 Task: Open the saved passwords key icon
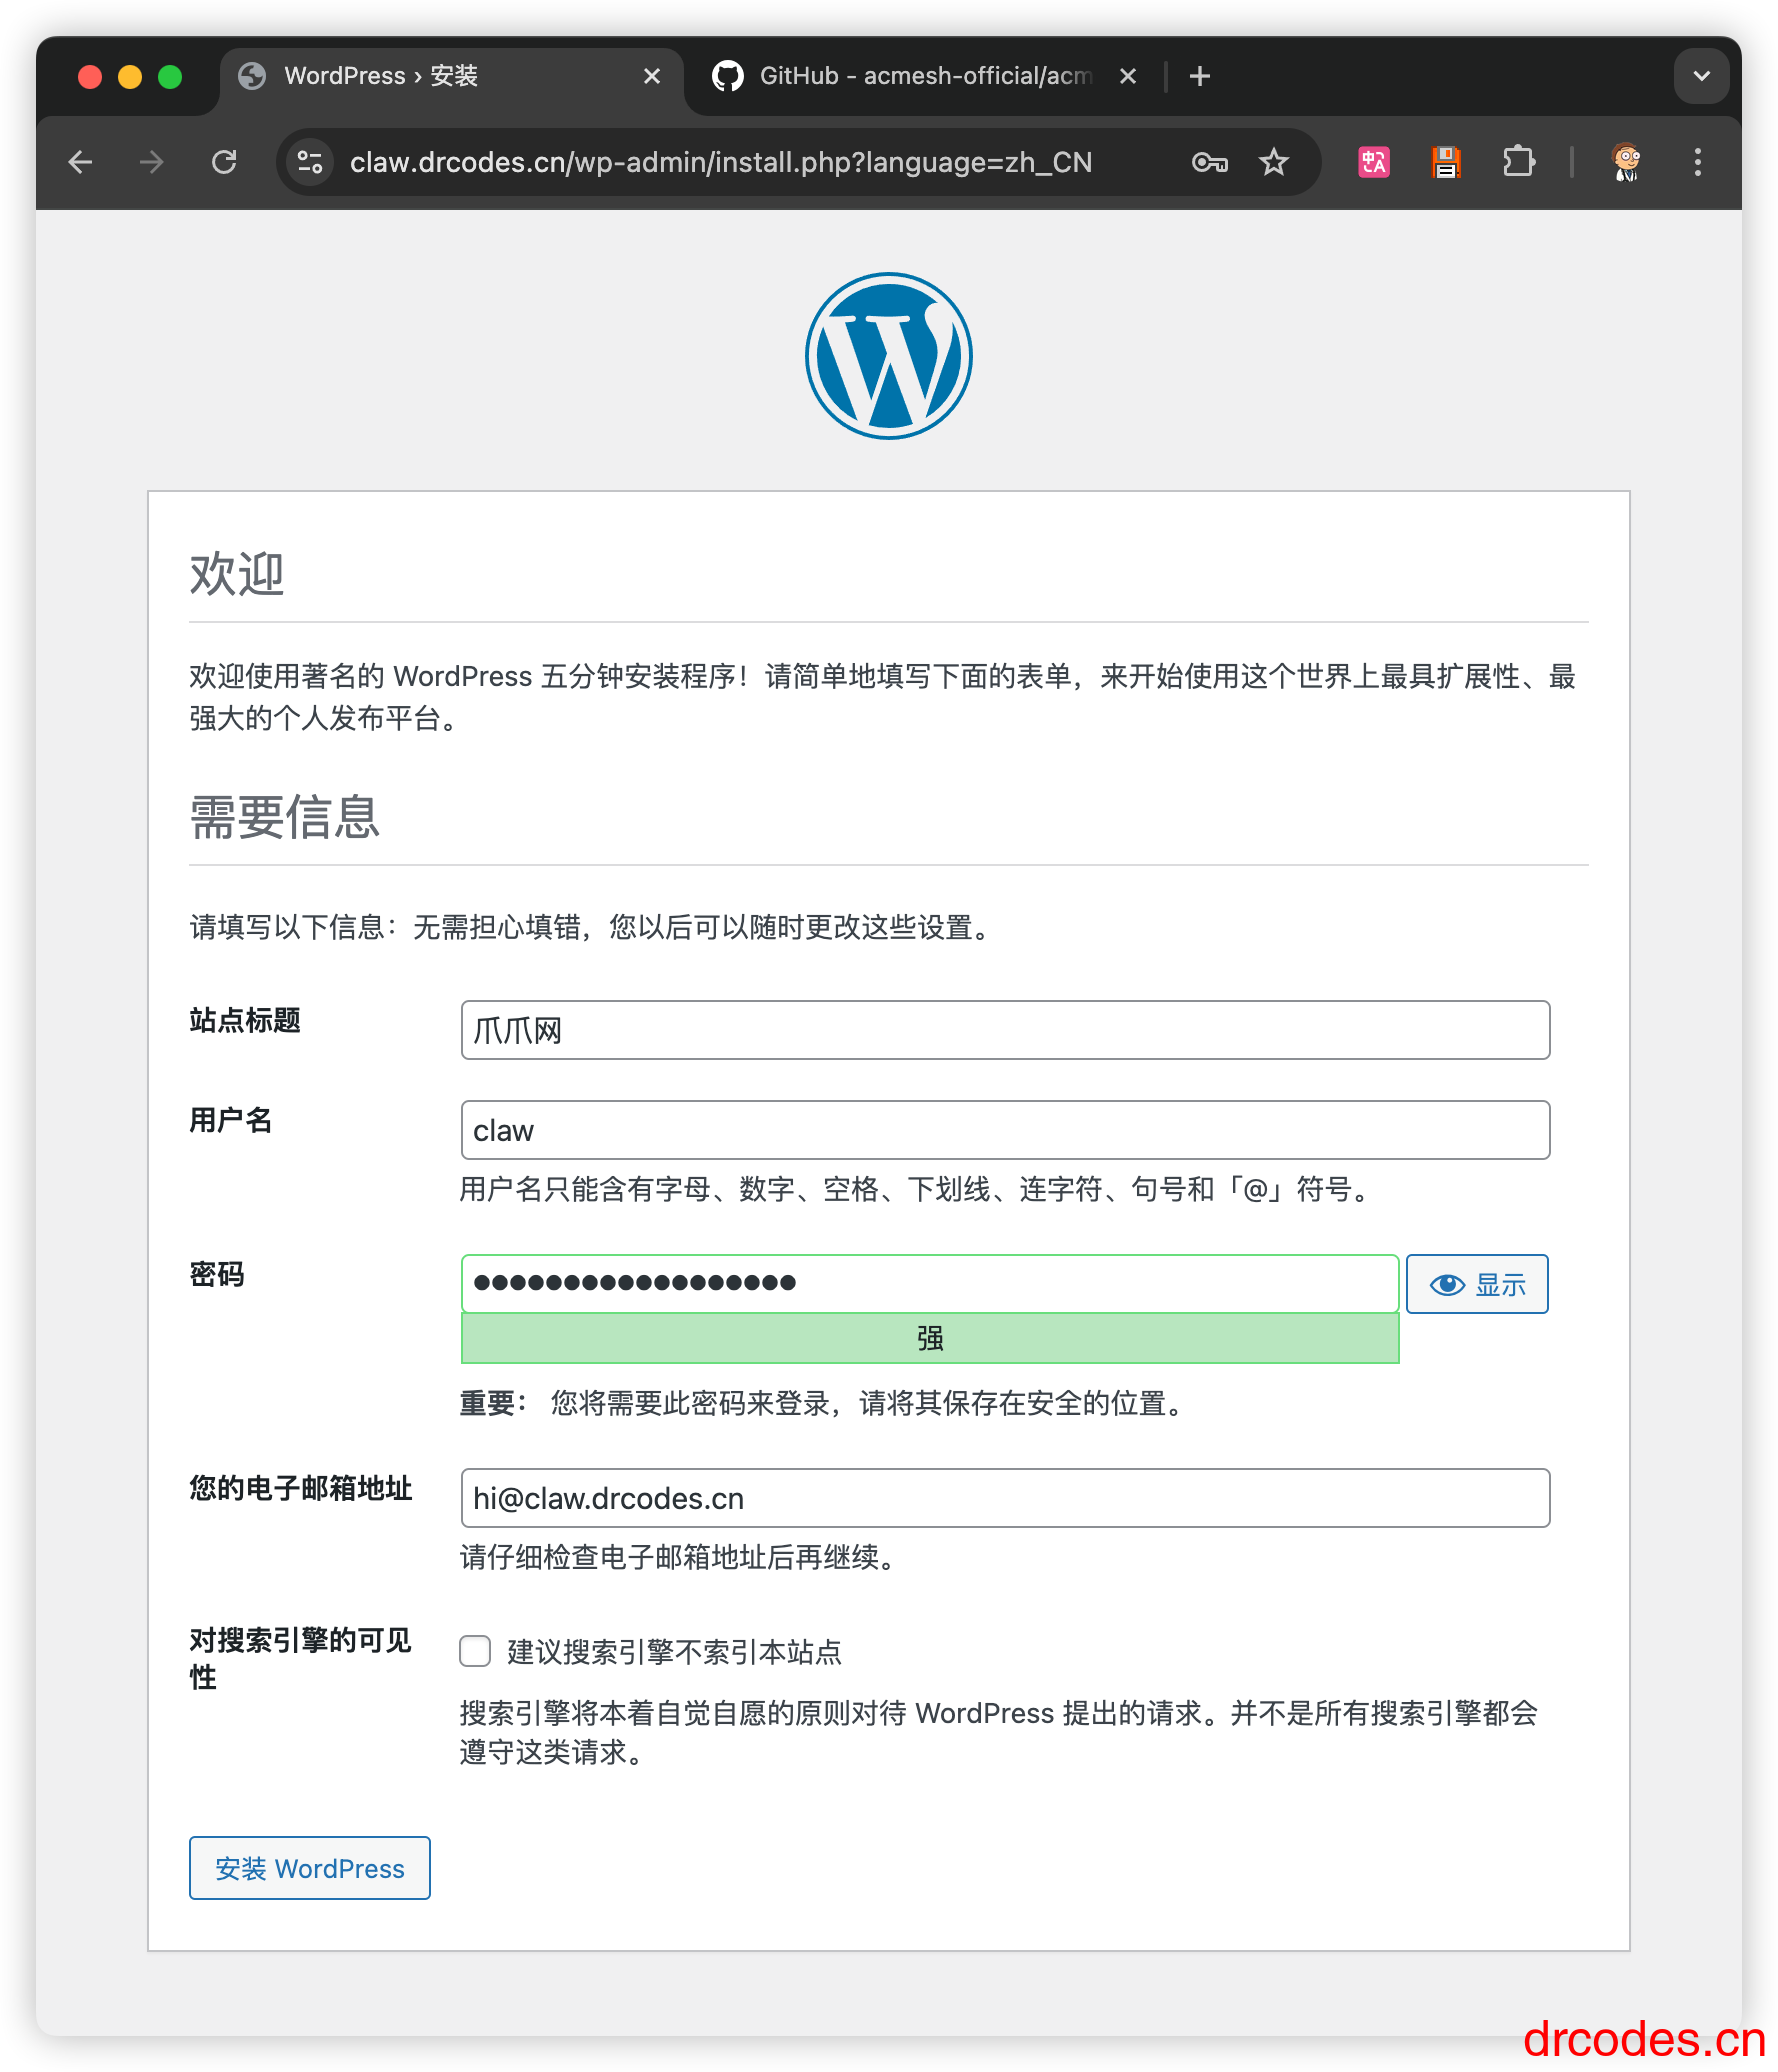coord(1210,162)
